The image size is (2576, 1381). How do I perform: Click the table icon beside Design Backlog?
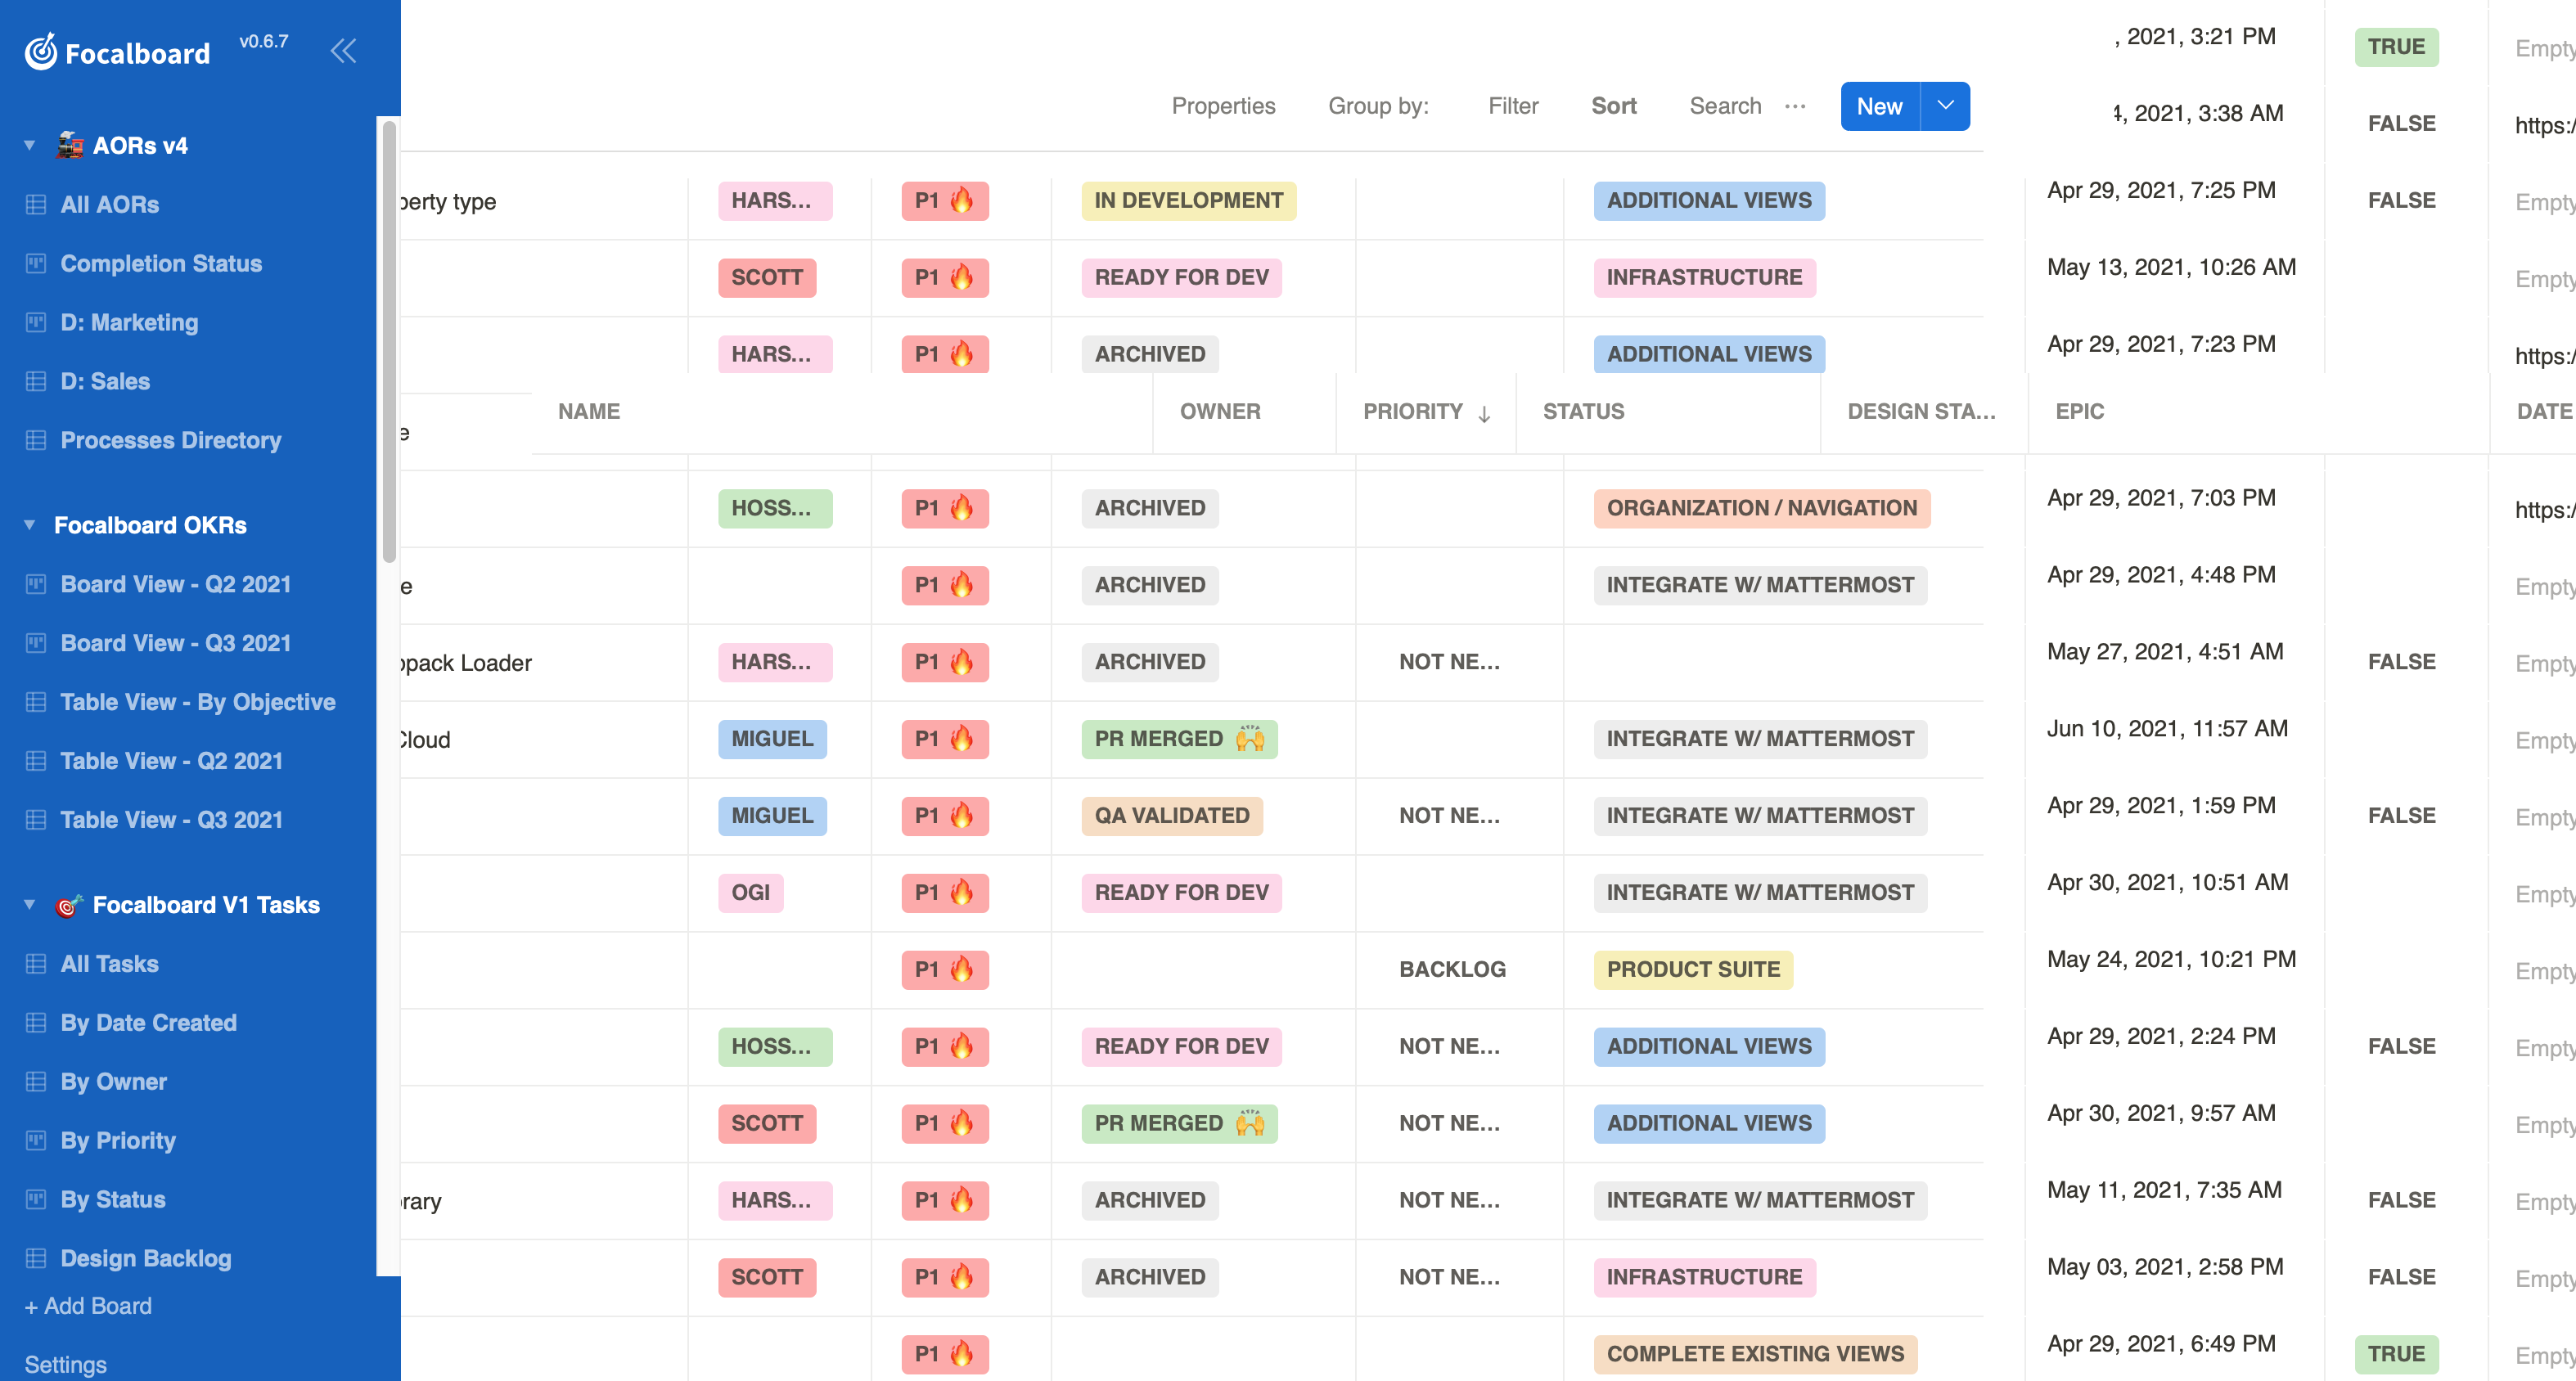(x=36, y=1259)
